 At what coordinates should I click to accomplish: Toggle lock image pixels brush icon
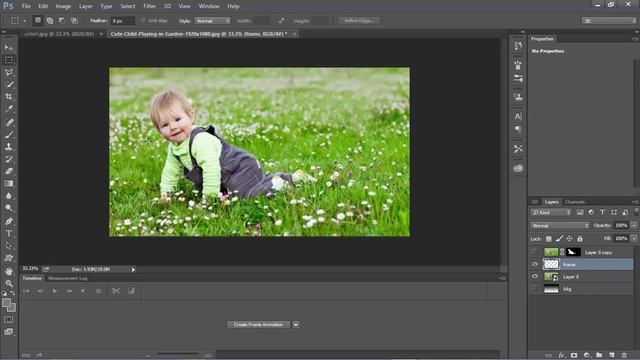click(559, 238)
